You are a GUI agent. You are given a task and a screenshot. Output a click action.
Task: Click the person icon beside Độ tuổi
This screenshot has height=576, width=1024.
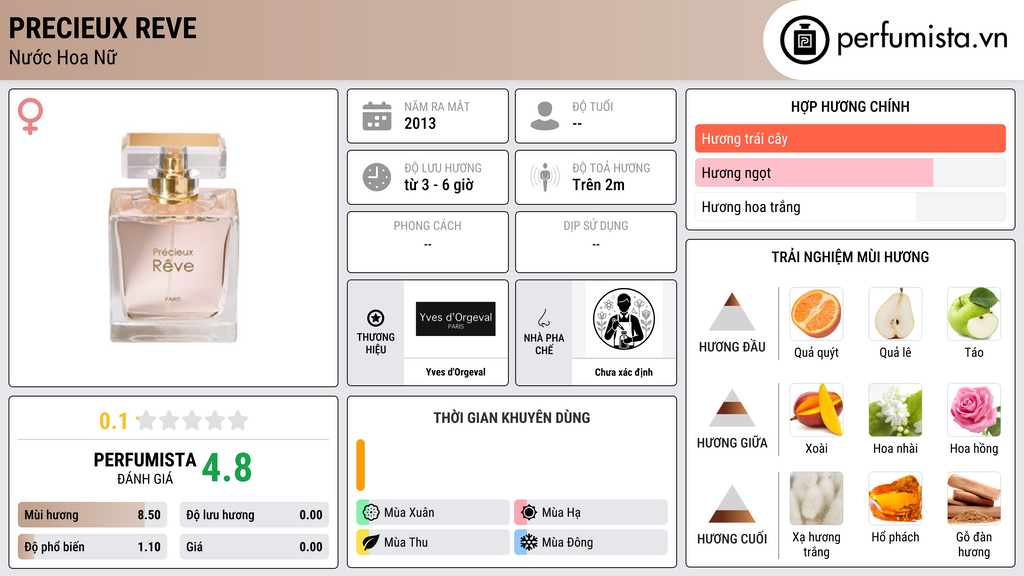(x=545, y=116)
